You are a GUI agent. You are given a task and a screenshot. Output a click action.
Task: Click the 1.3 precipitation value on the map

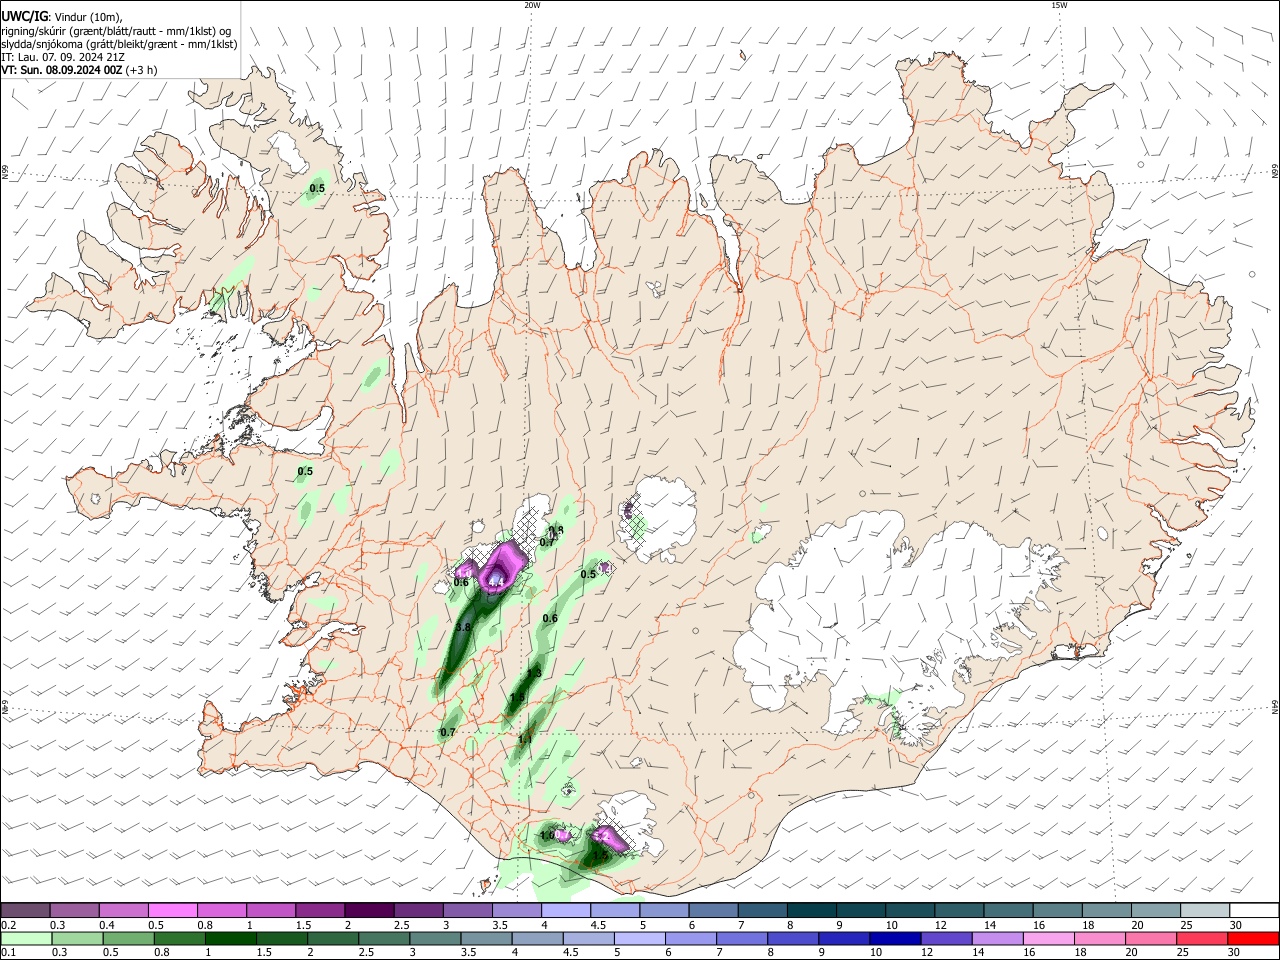(x=534, y=673)
